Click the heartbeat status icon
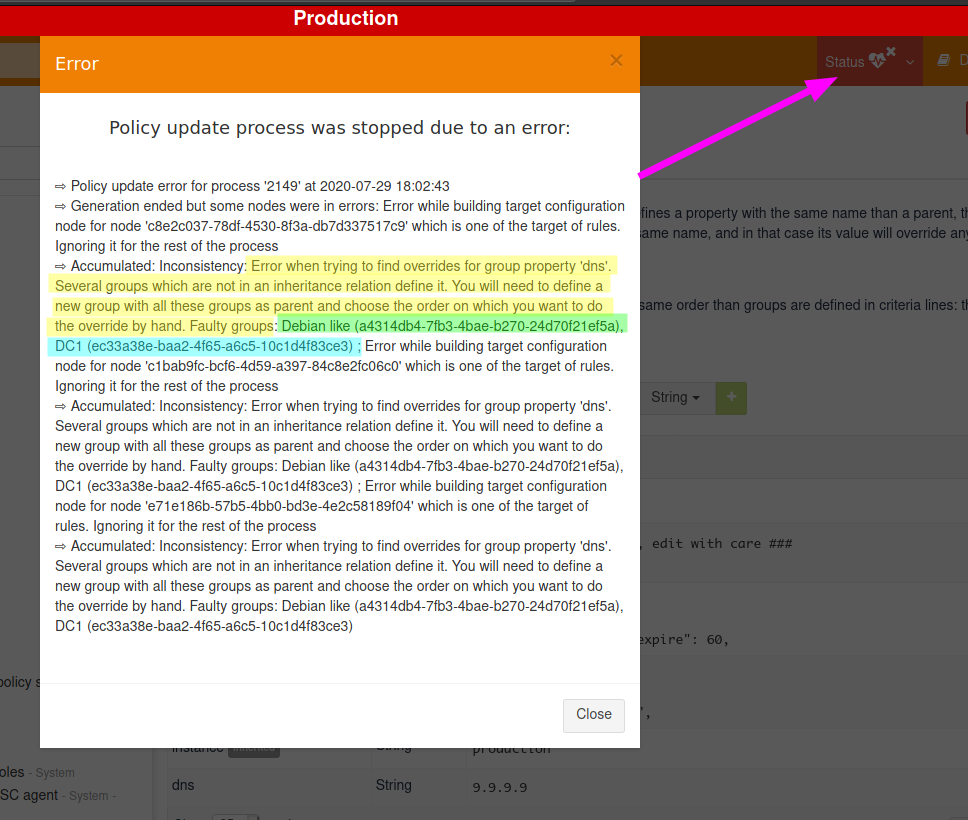The width and height of the screenshot is (968, 820). pos(880,59)
